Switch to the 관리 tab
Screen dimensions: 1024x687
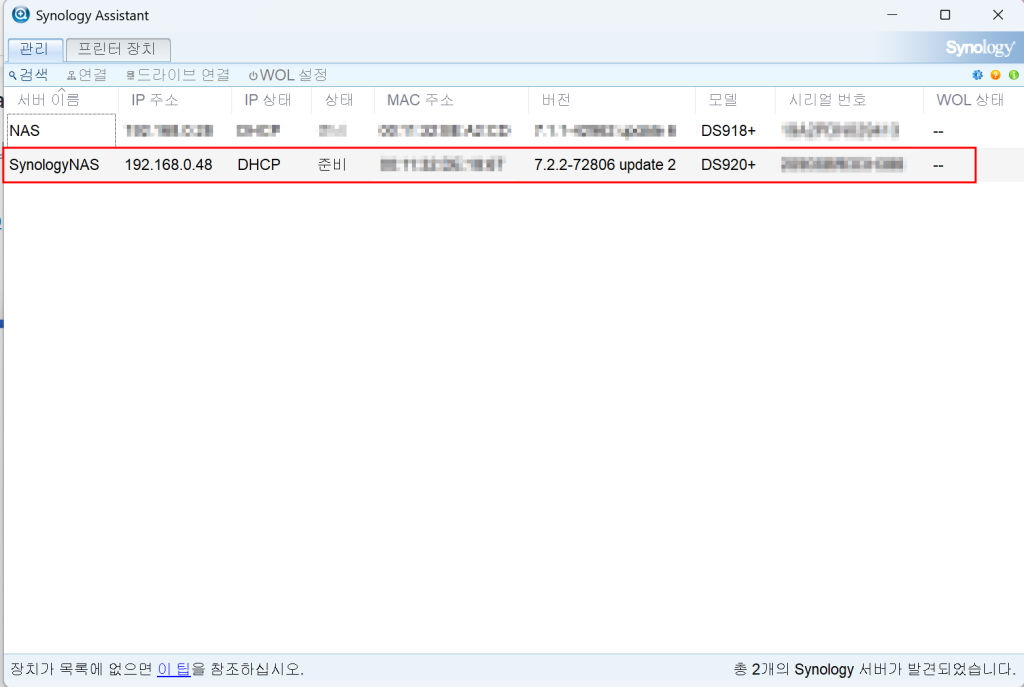[35, 49]
